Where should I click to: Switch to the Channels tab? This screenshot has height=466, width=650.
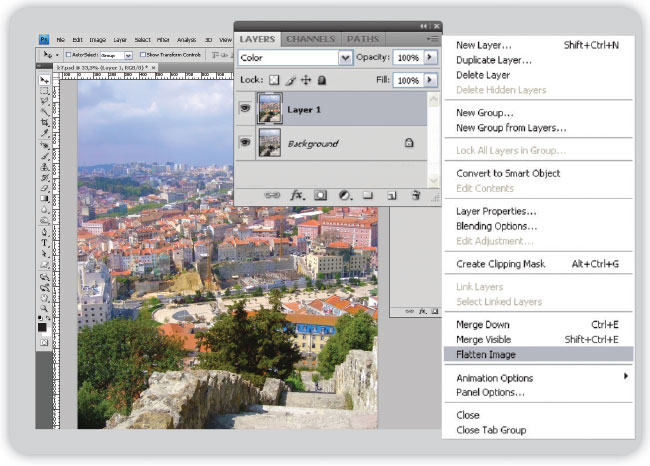pyautogui.click(x=310, y=39)
